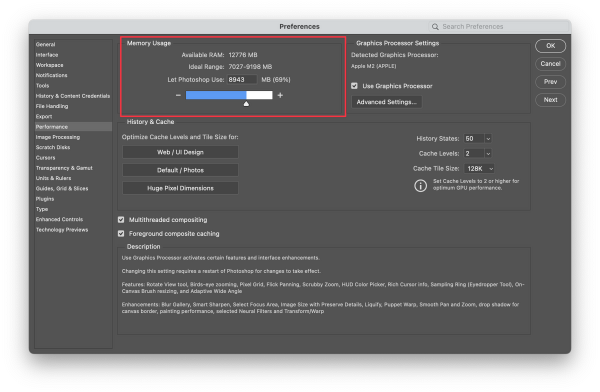Choose Default / Photos cache preset
Screen dimensions: 600x392
(x=180, y=170)
